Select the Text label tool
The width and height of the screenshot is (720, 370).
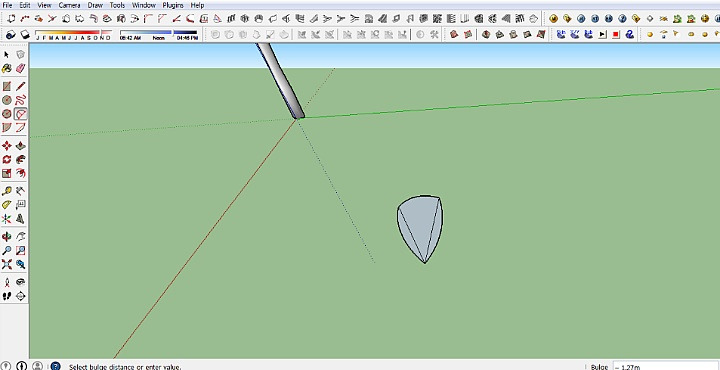[x=20, y=205]
